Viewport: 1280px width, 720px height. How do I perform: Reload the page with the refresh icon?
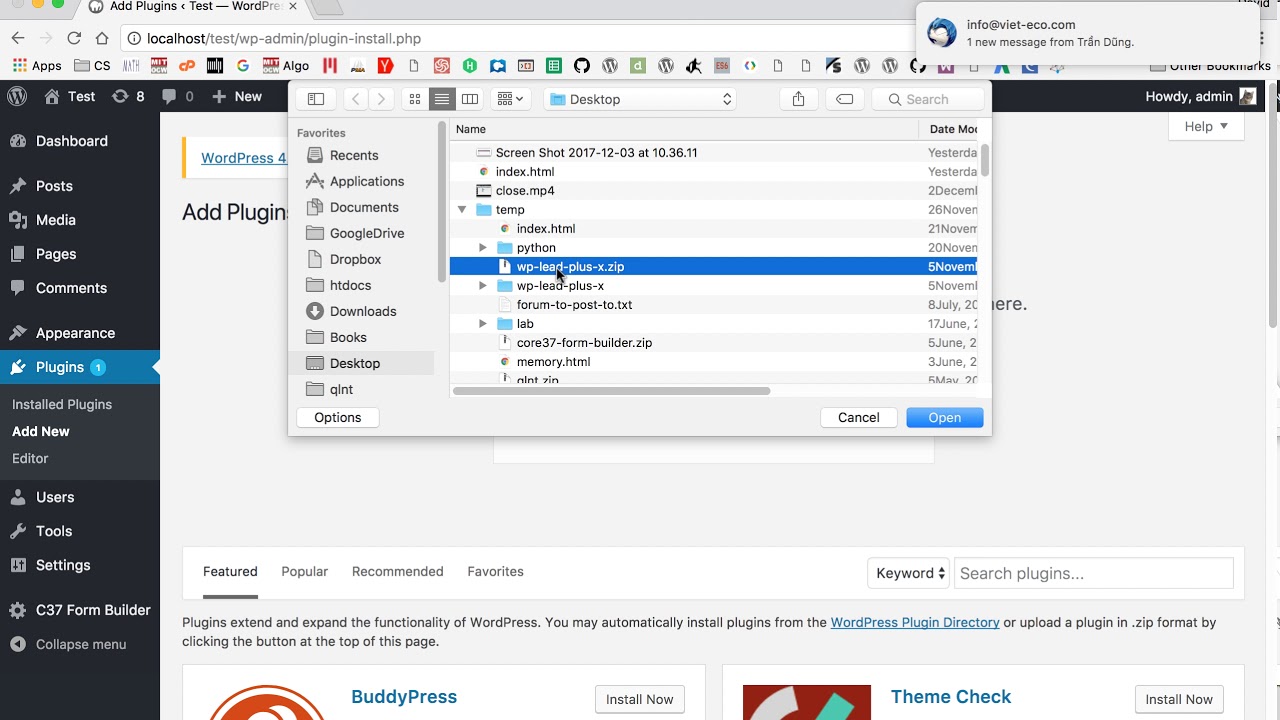point(73,38)
